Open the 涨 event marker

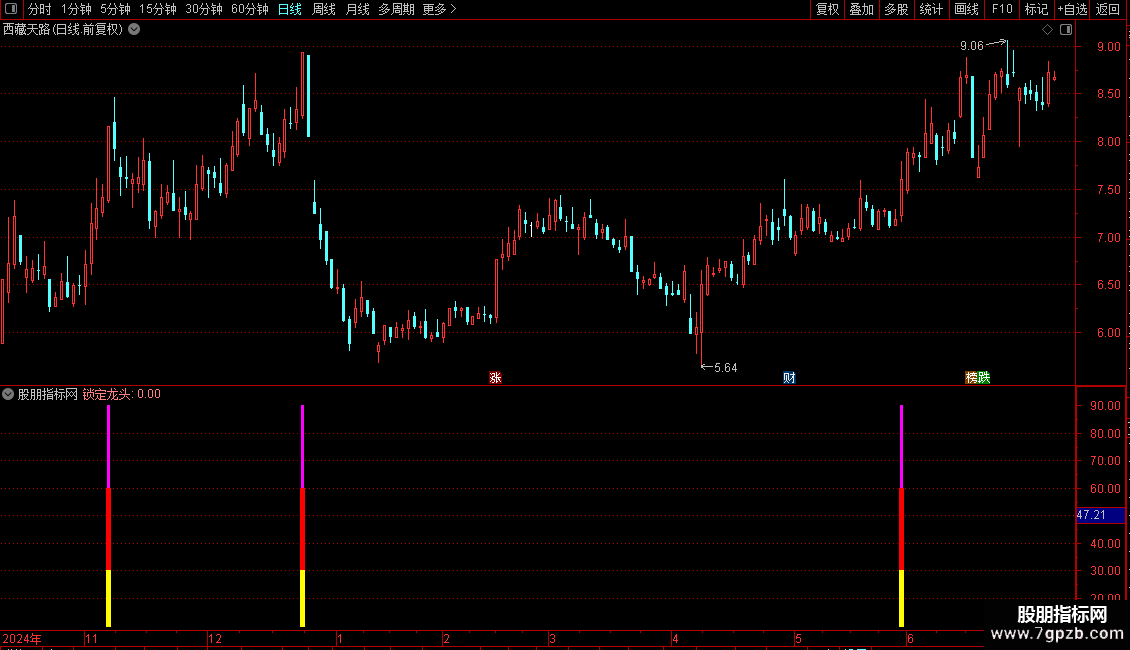click(495, 378)
